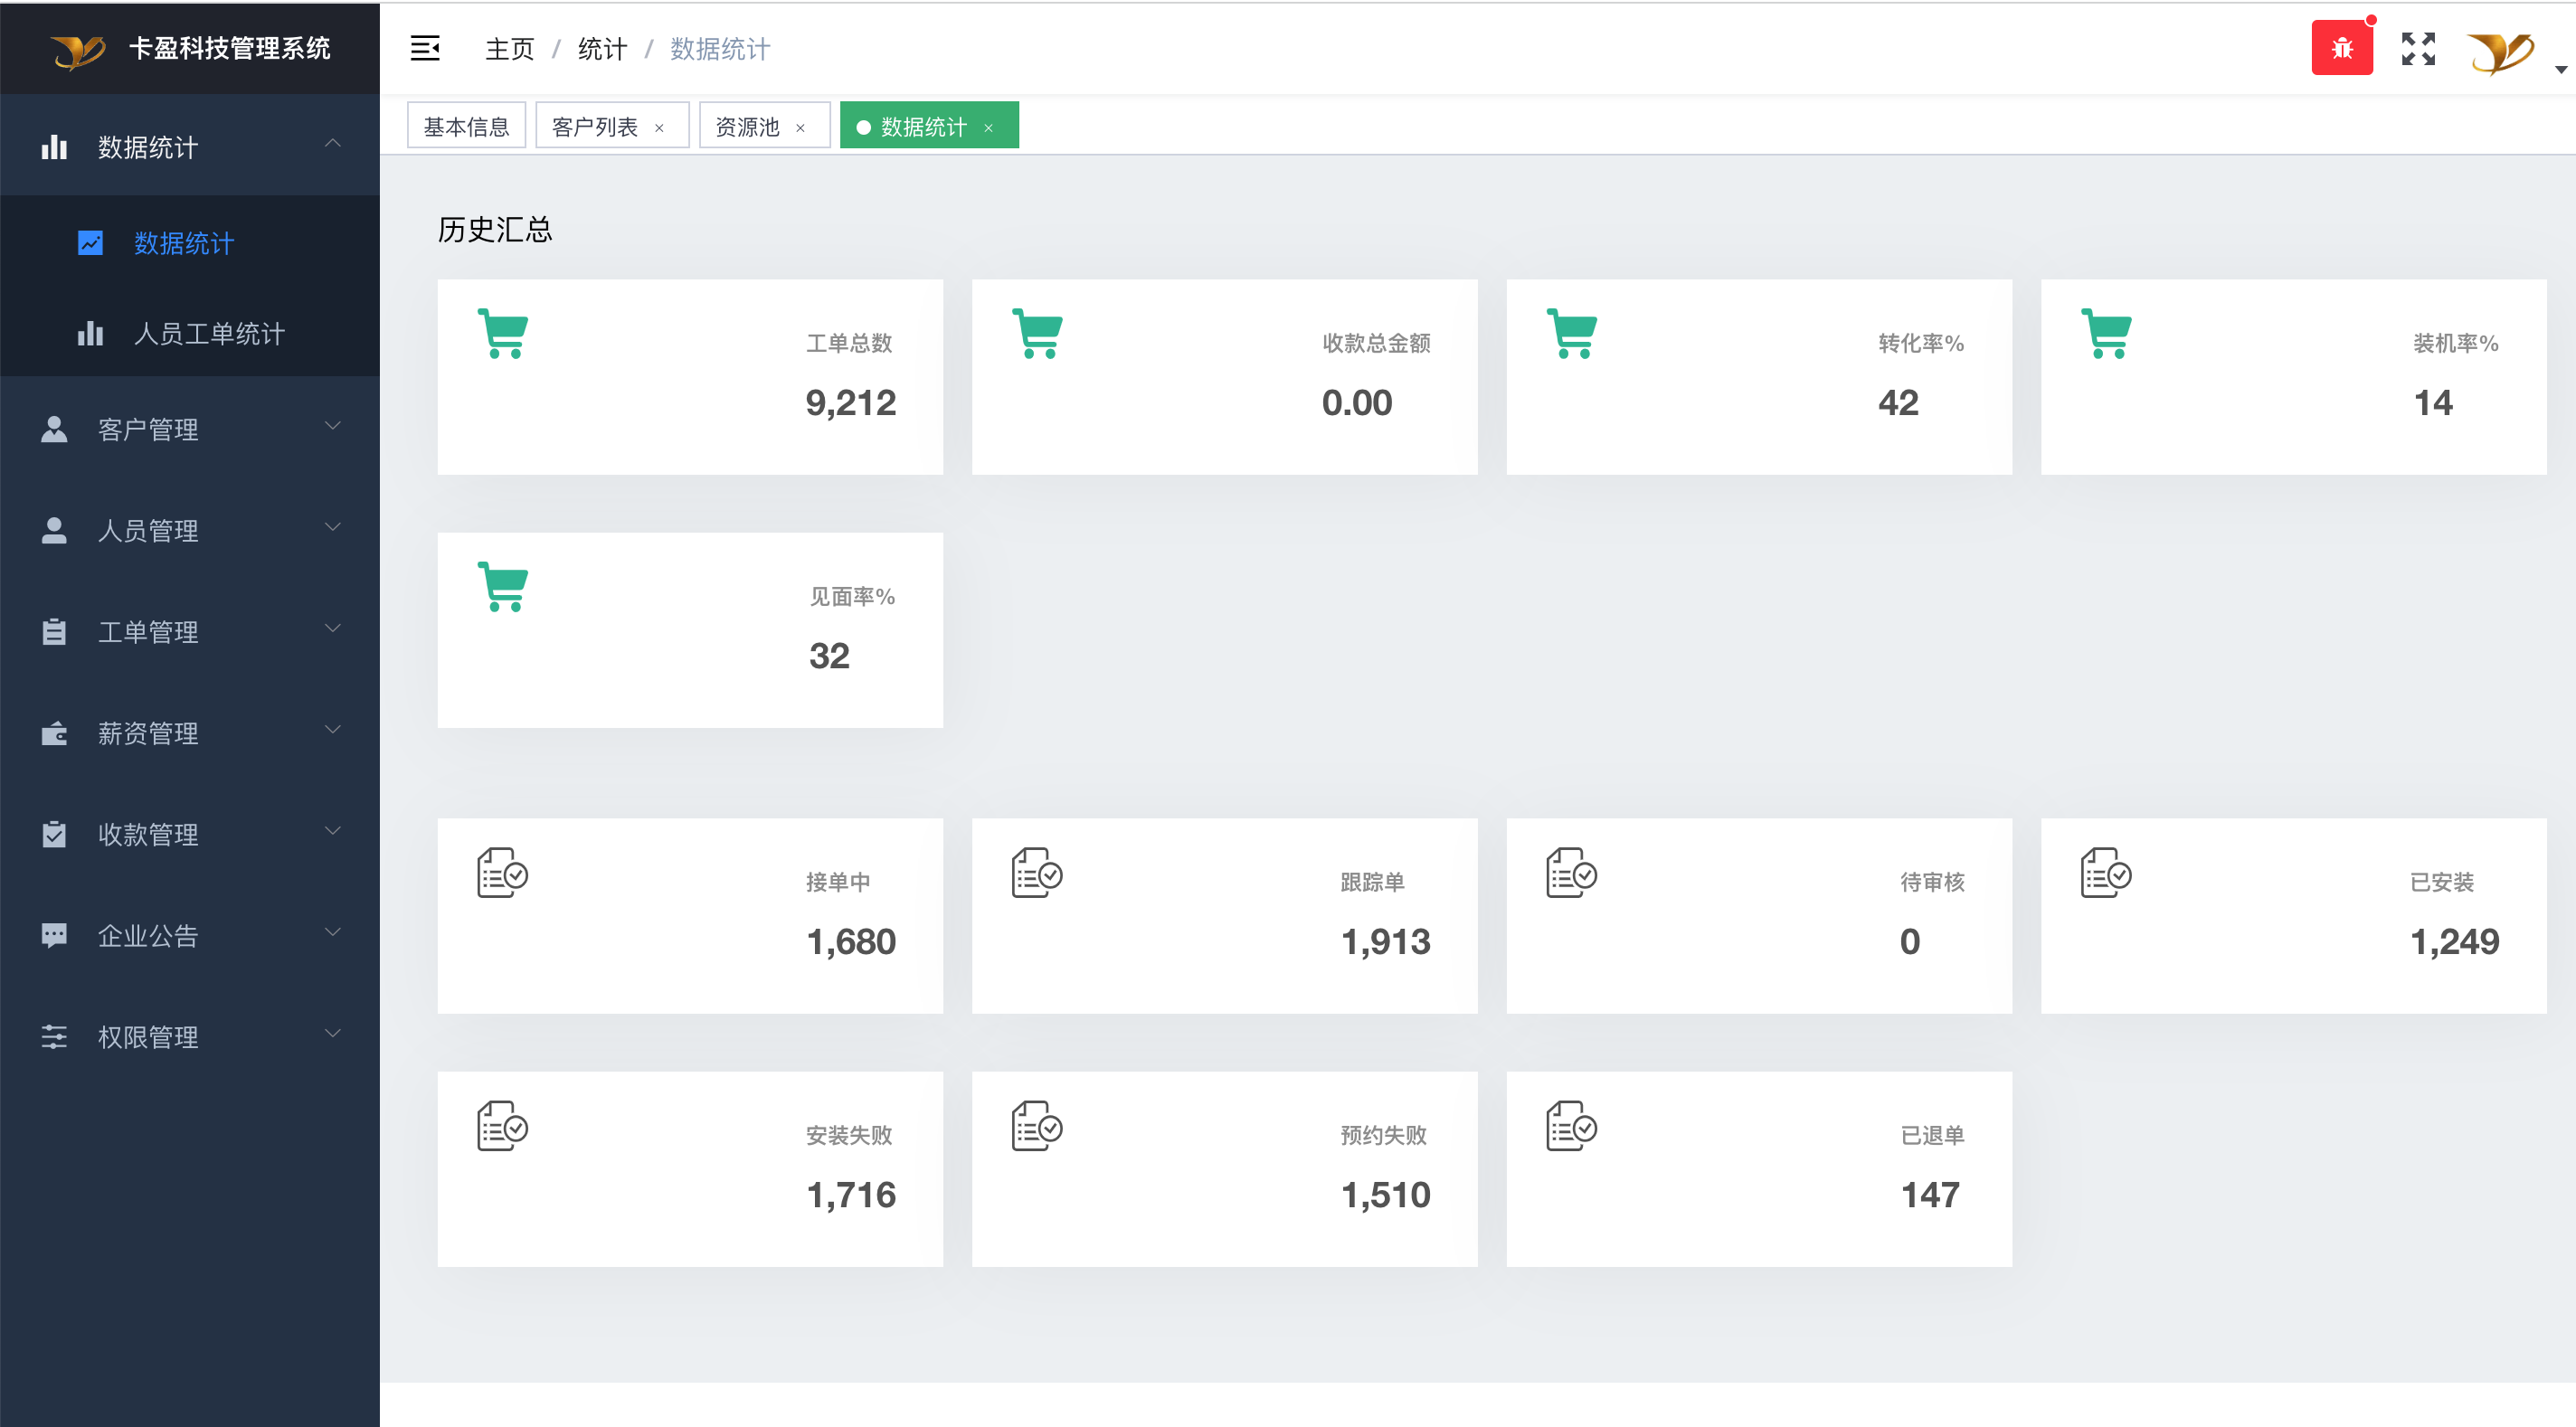Viewport: 2576px width, 1427px height.
Task: Open the 人员工单统计 submenu item
Action: tap(190, 333)
